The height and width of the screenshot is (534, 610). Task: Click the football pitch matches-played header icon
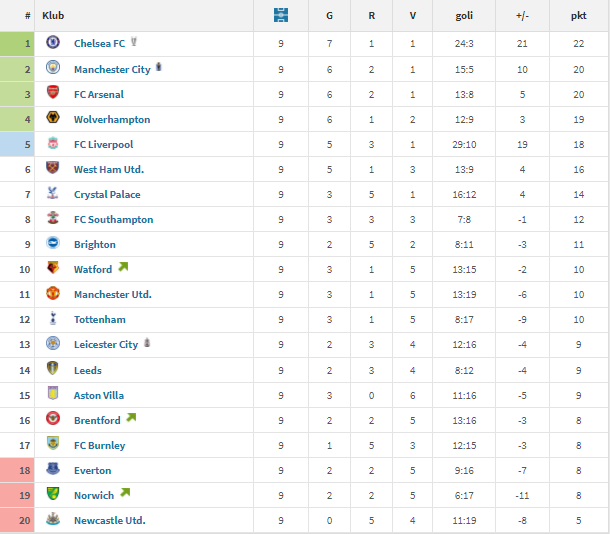(281, 15)
